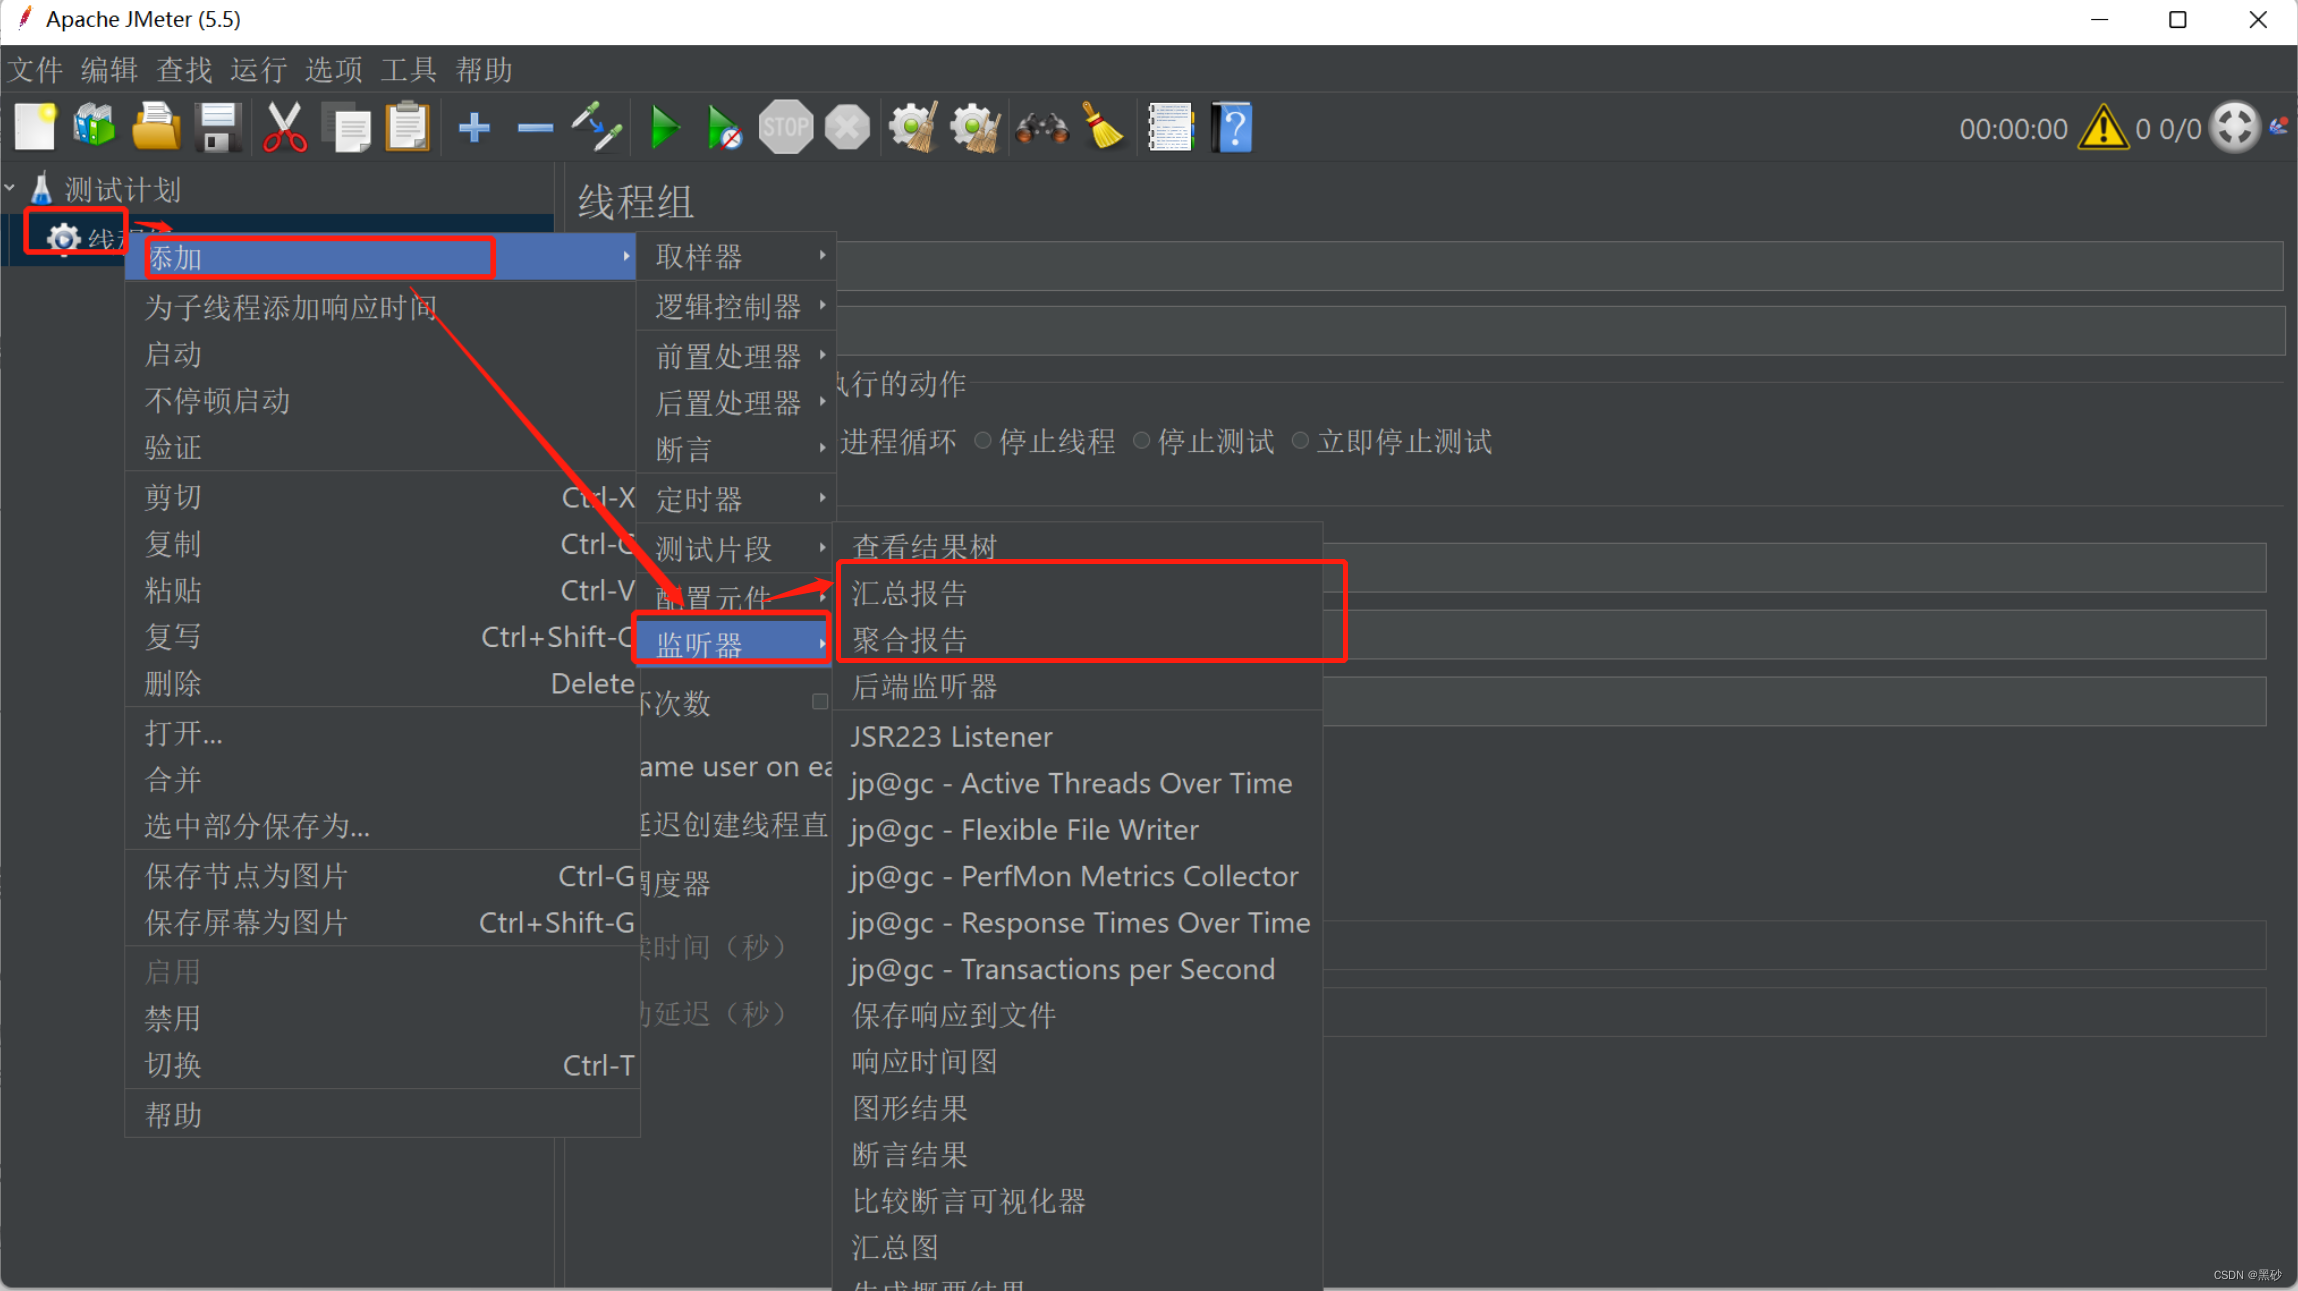Screen dimensions: 2298x1291
Task: Select the 停止线程 radio button
Action: 983,441
